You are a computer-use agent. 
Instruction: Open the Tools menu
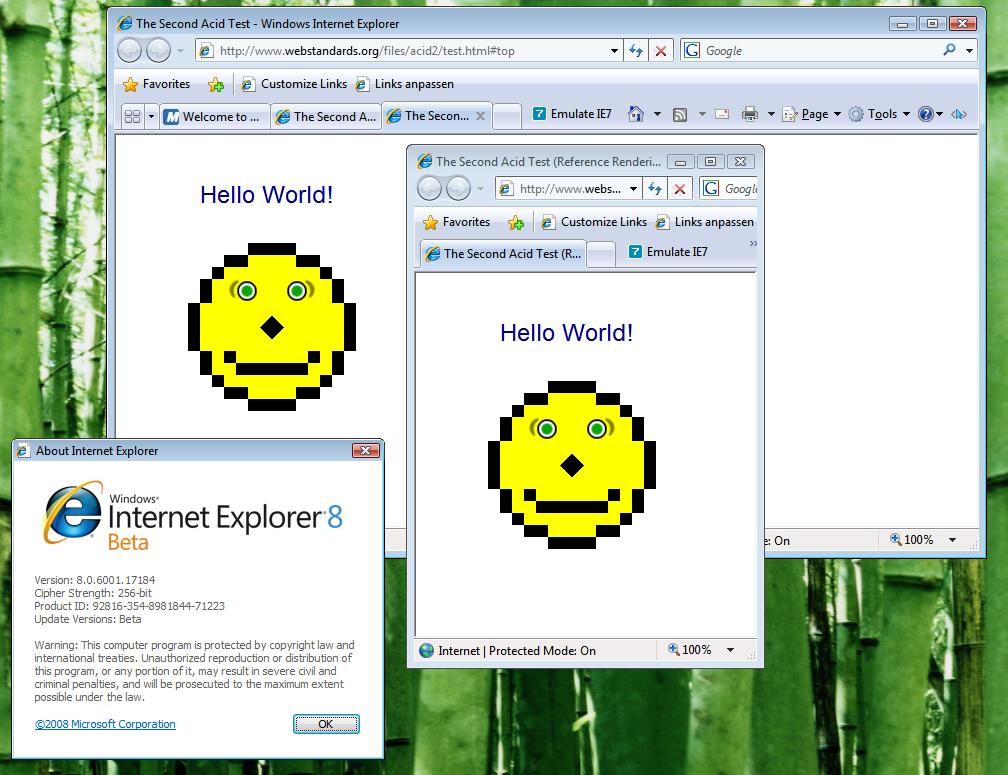click(879, 114)
